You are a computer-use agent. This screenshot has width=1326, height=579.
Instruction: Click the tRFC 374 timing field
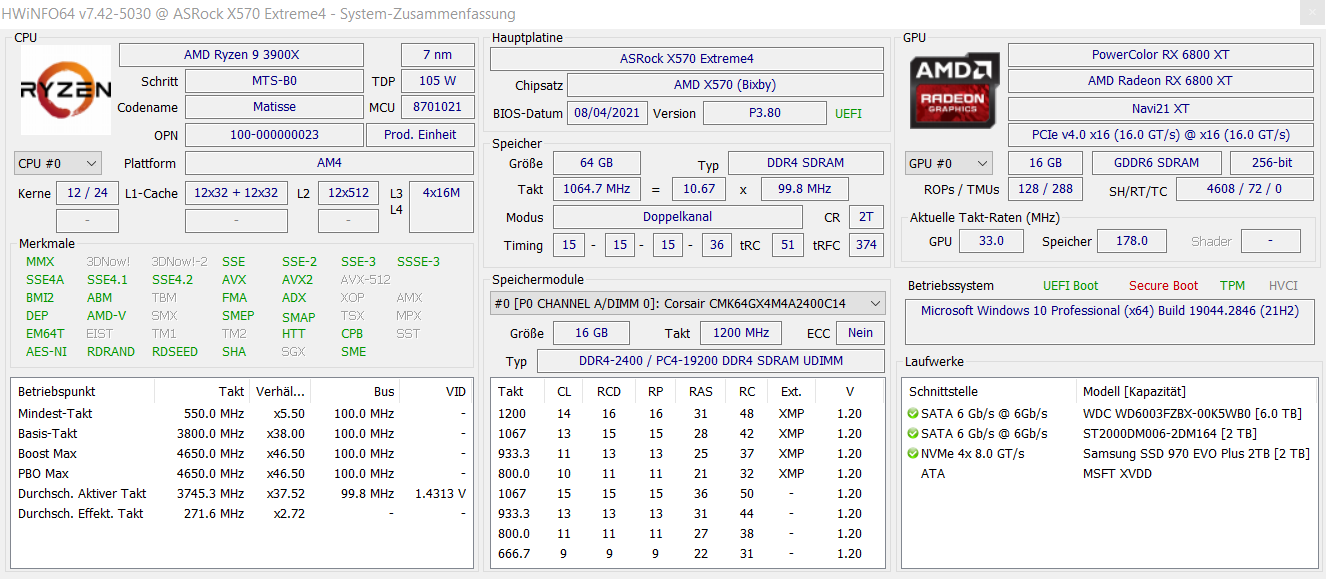click(866, 245)
